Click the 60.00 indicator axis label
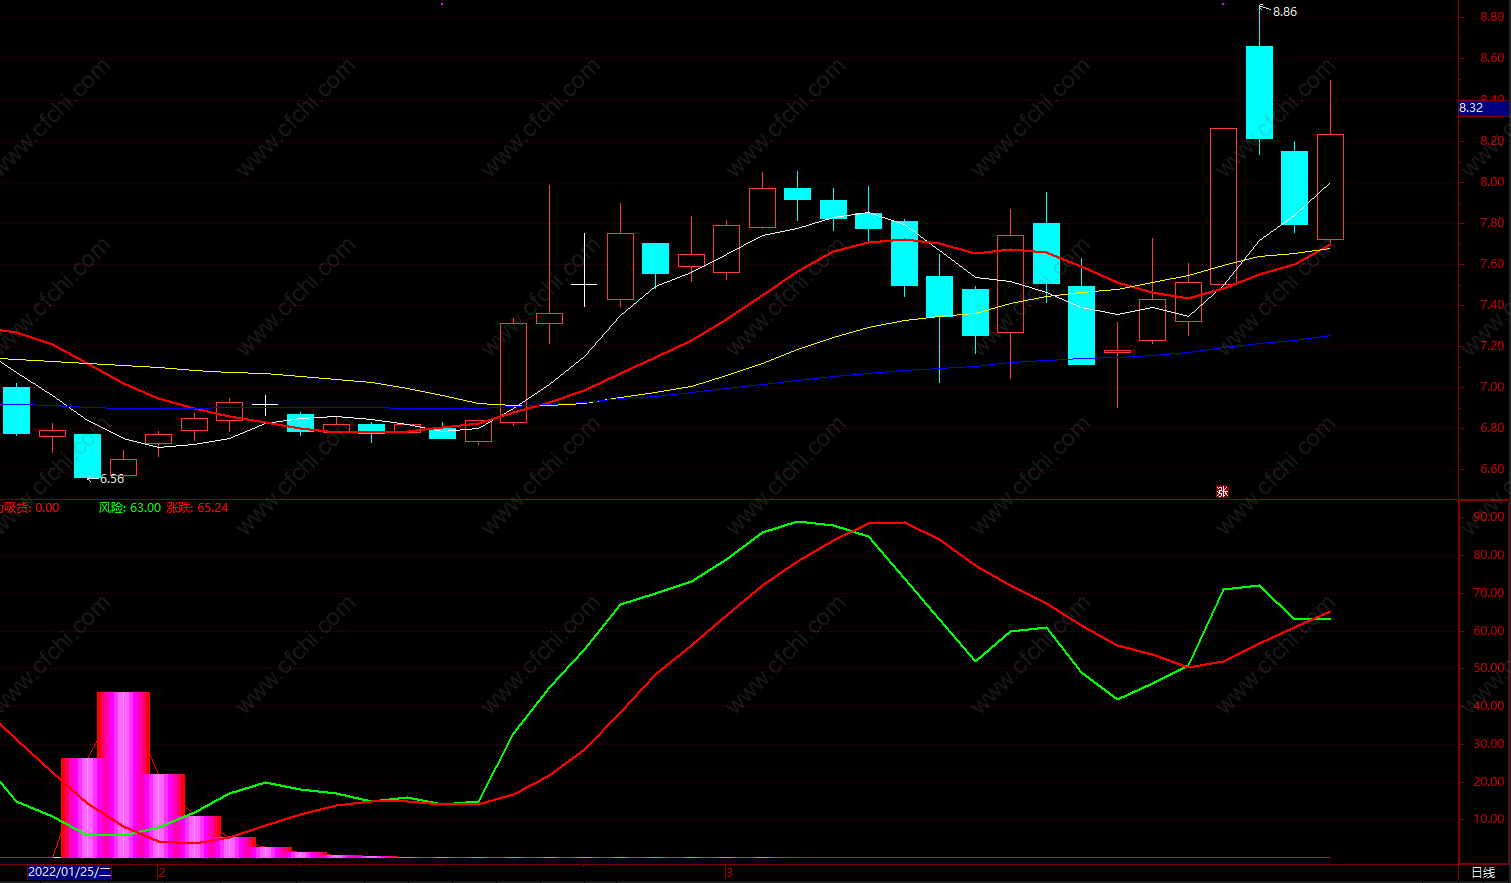1511x883 pixels. click(x=1489, y=631)
